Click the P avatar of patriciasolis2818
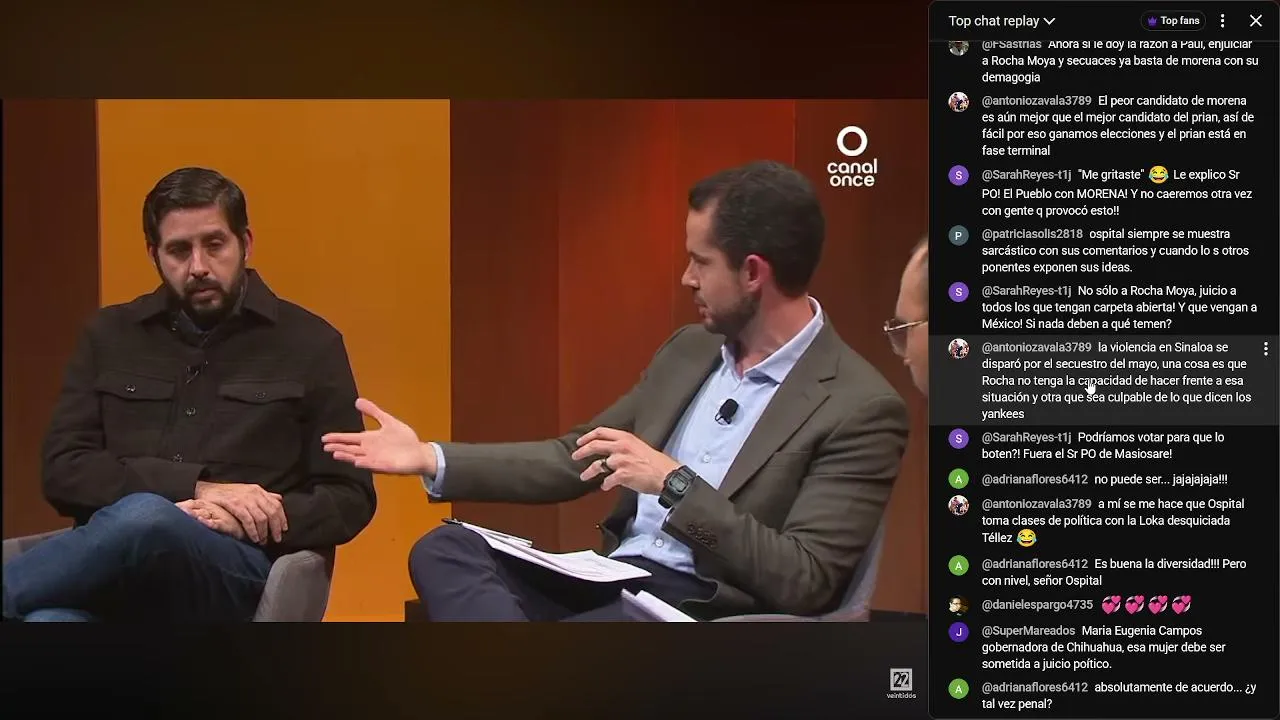 pyautogui.click(x=959, y=236)
